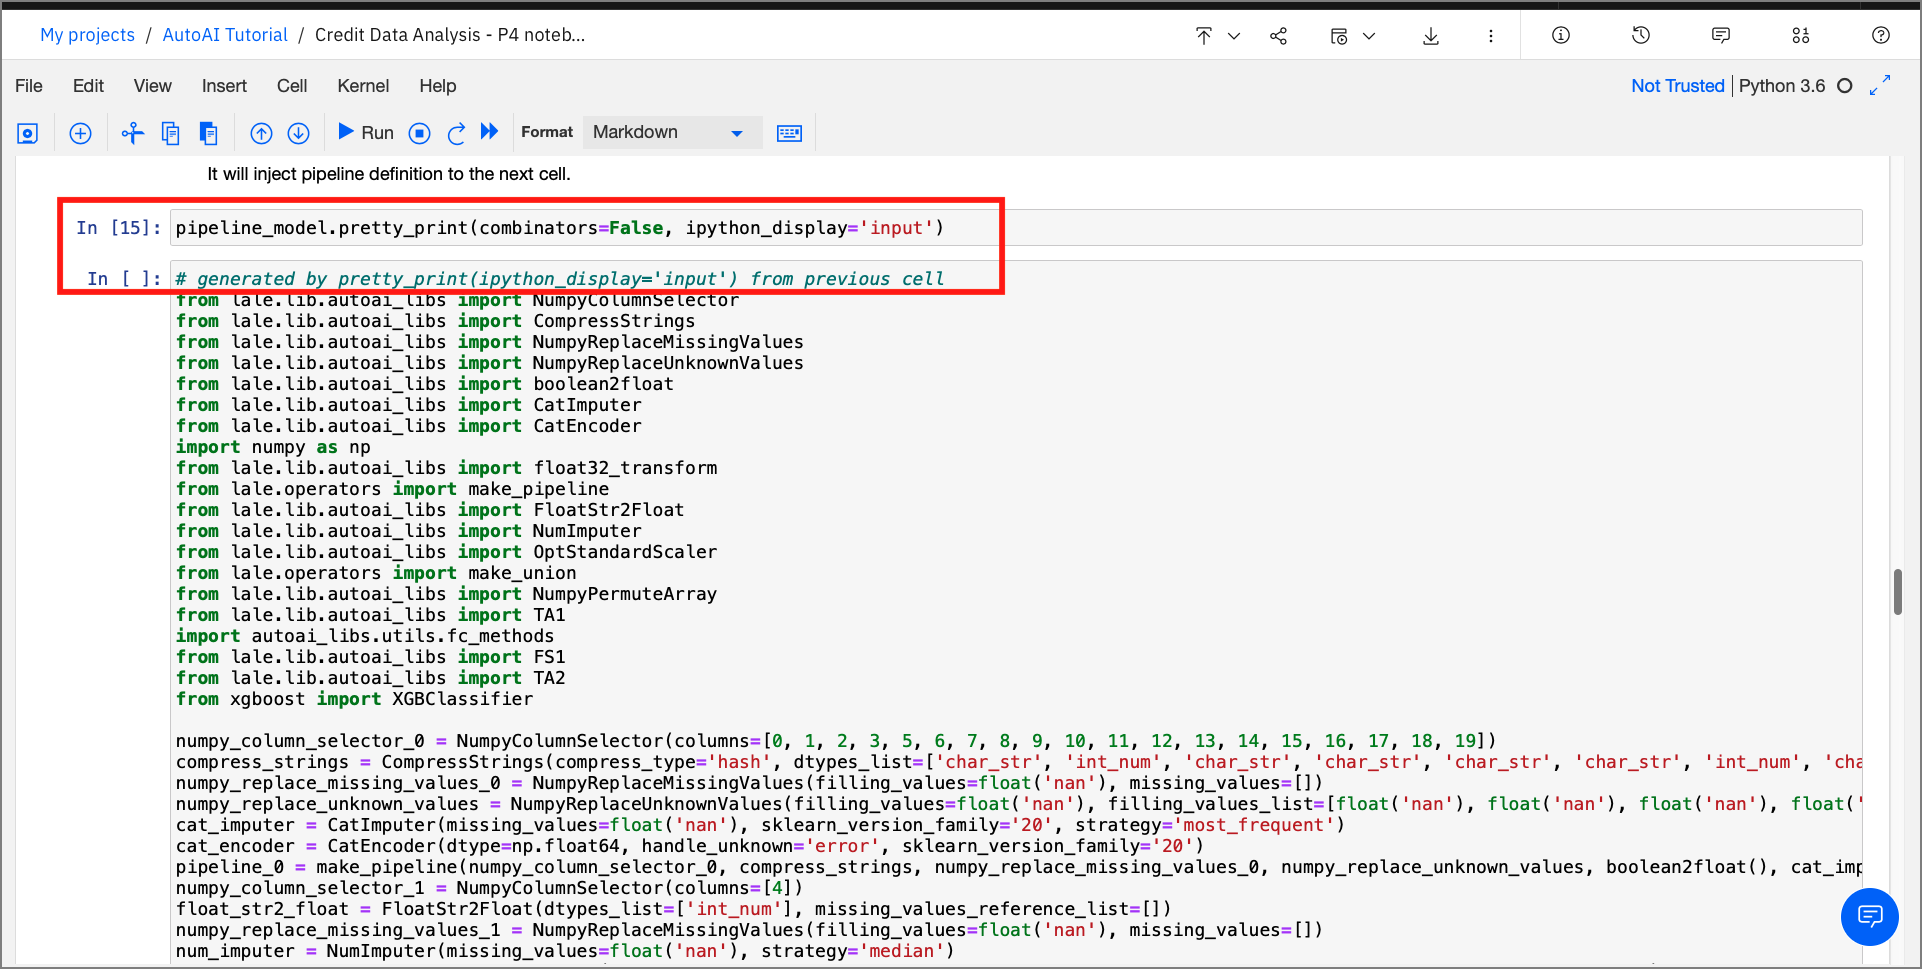Share the notebook
The height and width of the screenshot is (969, 1922).
(1278, 35)
